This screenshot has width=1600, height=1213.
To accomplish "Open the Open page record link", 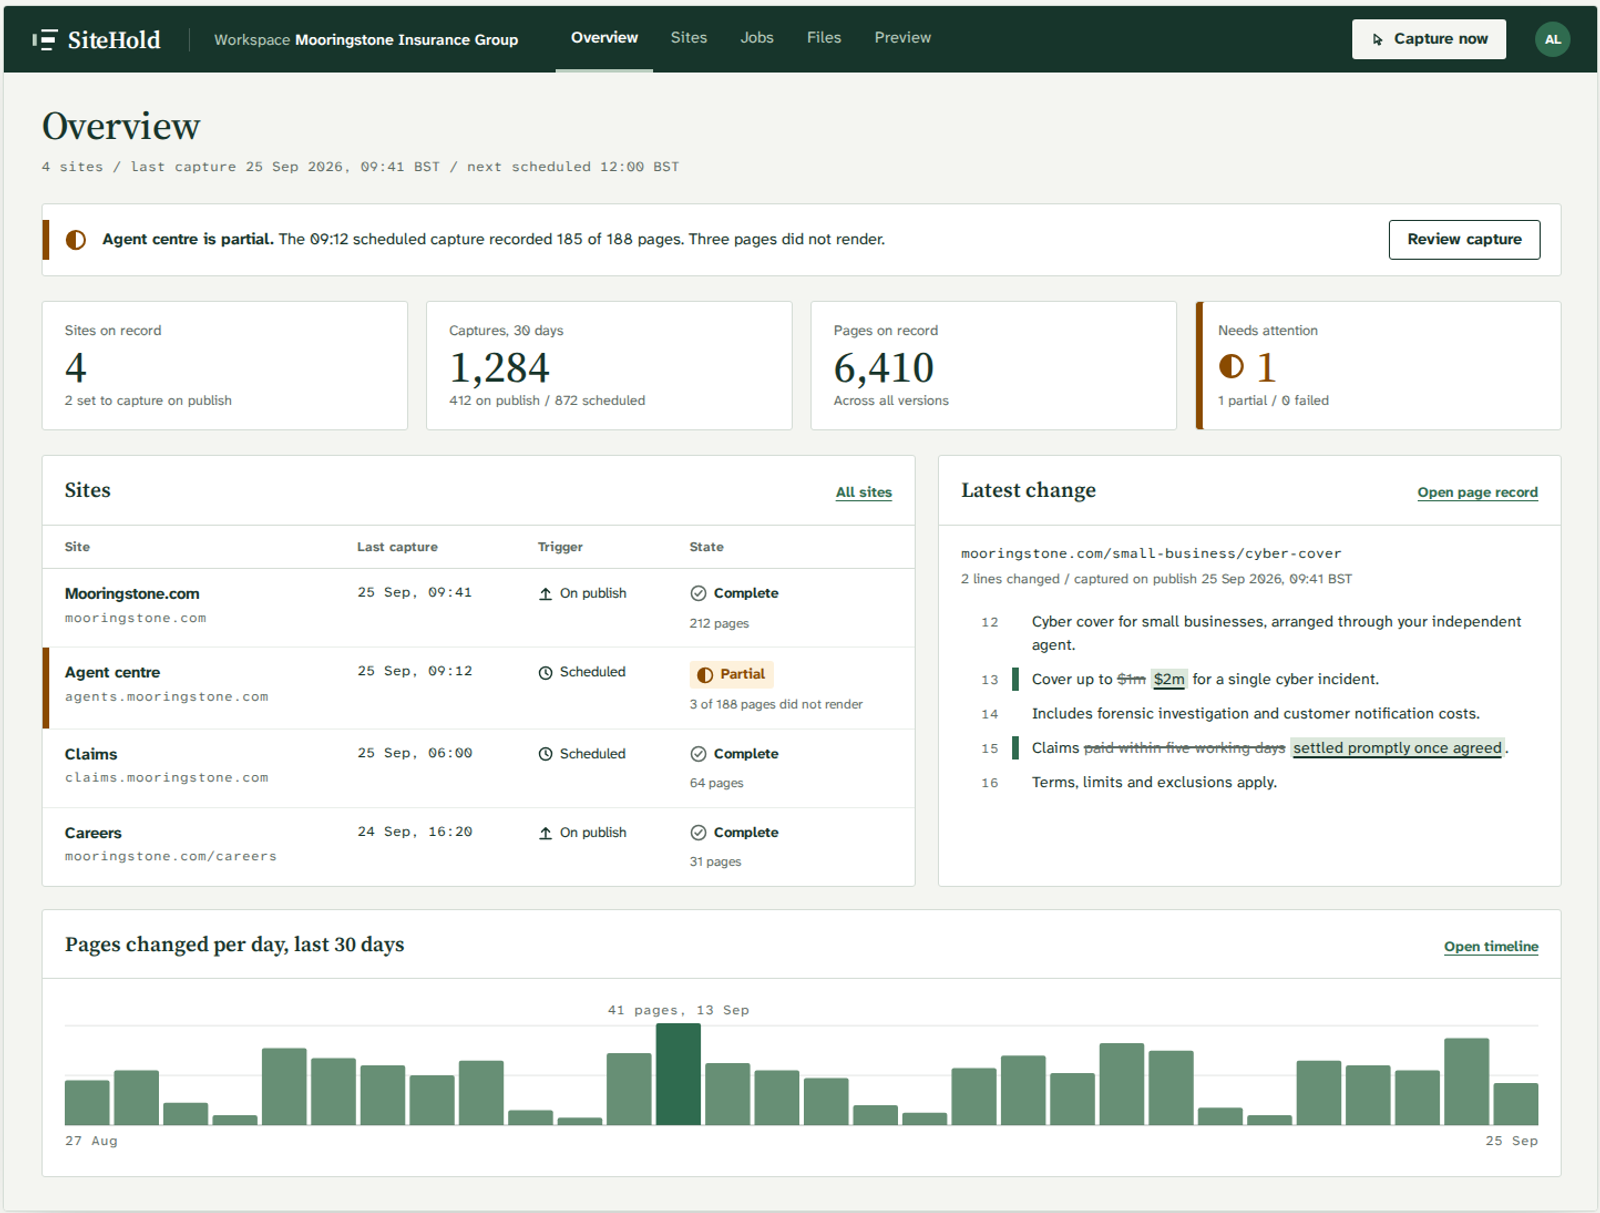I will 1477,492.
